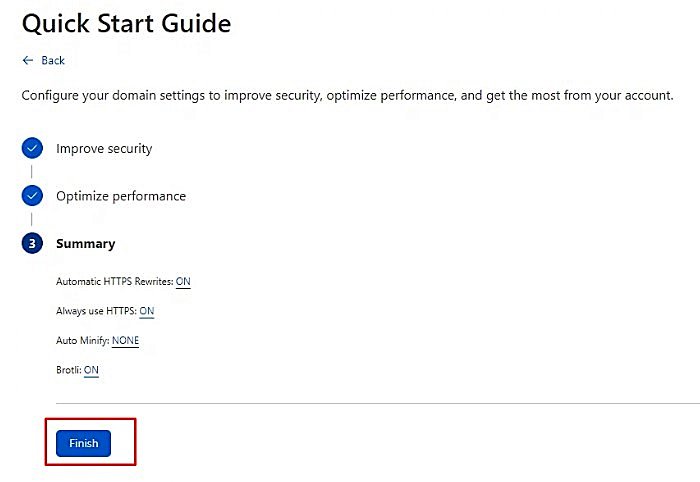Click NONE link for Auto Minify
The image size is (700, 482).
[x=125, y=341]
